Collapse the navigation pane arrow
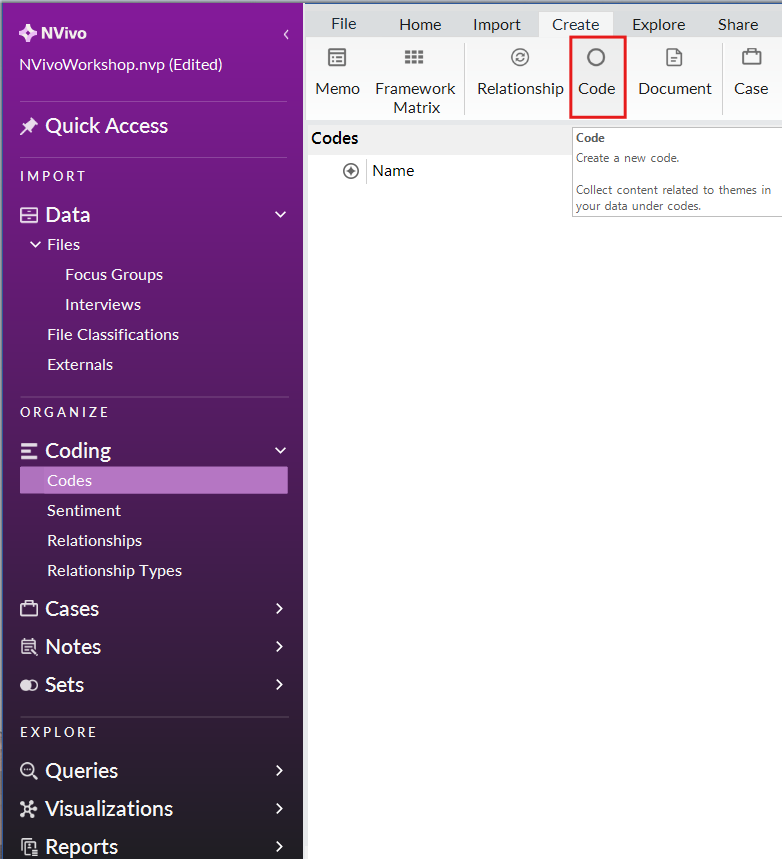 (x=286, y=35)
